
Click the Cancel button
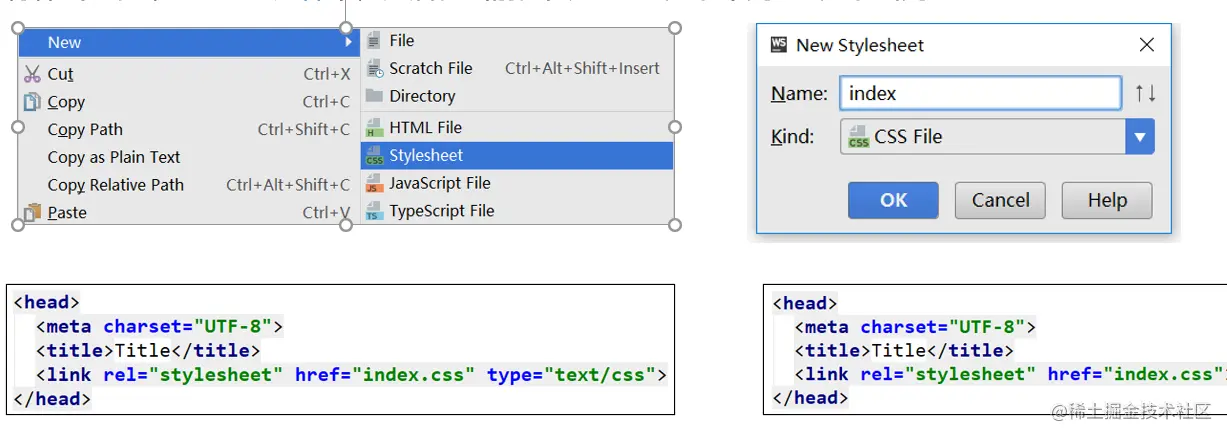(x=1000, y=200)
